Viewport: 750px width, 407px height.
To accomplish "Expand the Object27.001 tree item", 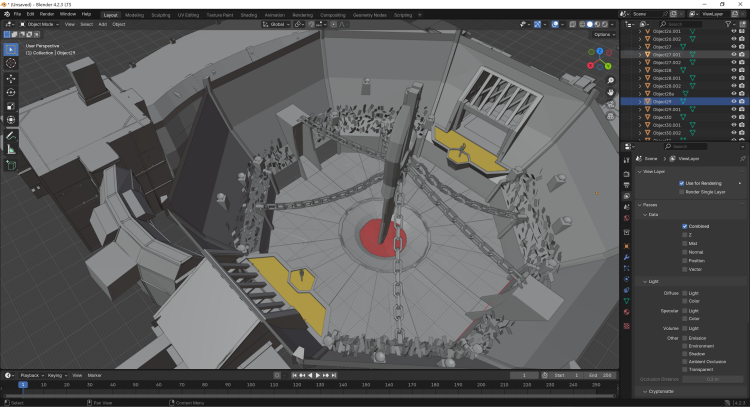I will tap(640, 54).
